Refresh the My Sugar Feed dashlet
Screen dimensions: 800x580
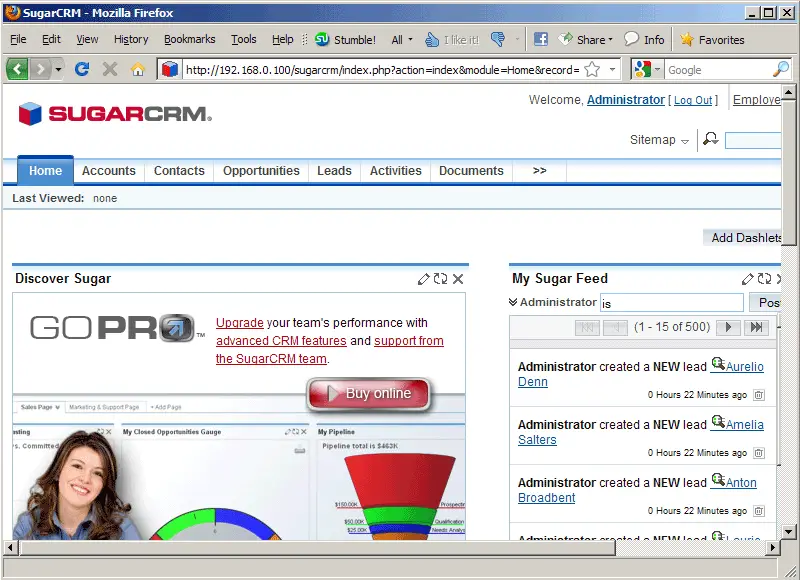[x=764, y=279]
